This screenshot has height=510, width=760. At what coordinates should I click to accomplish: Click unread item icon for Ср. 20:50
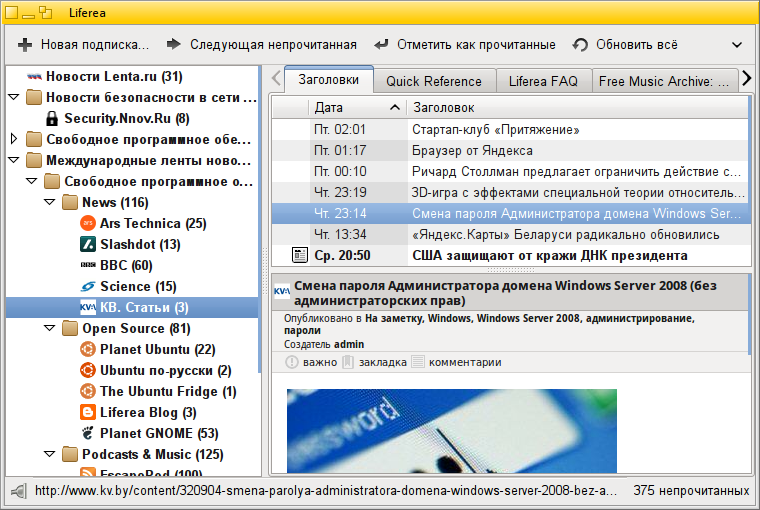point(300,255)
